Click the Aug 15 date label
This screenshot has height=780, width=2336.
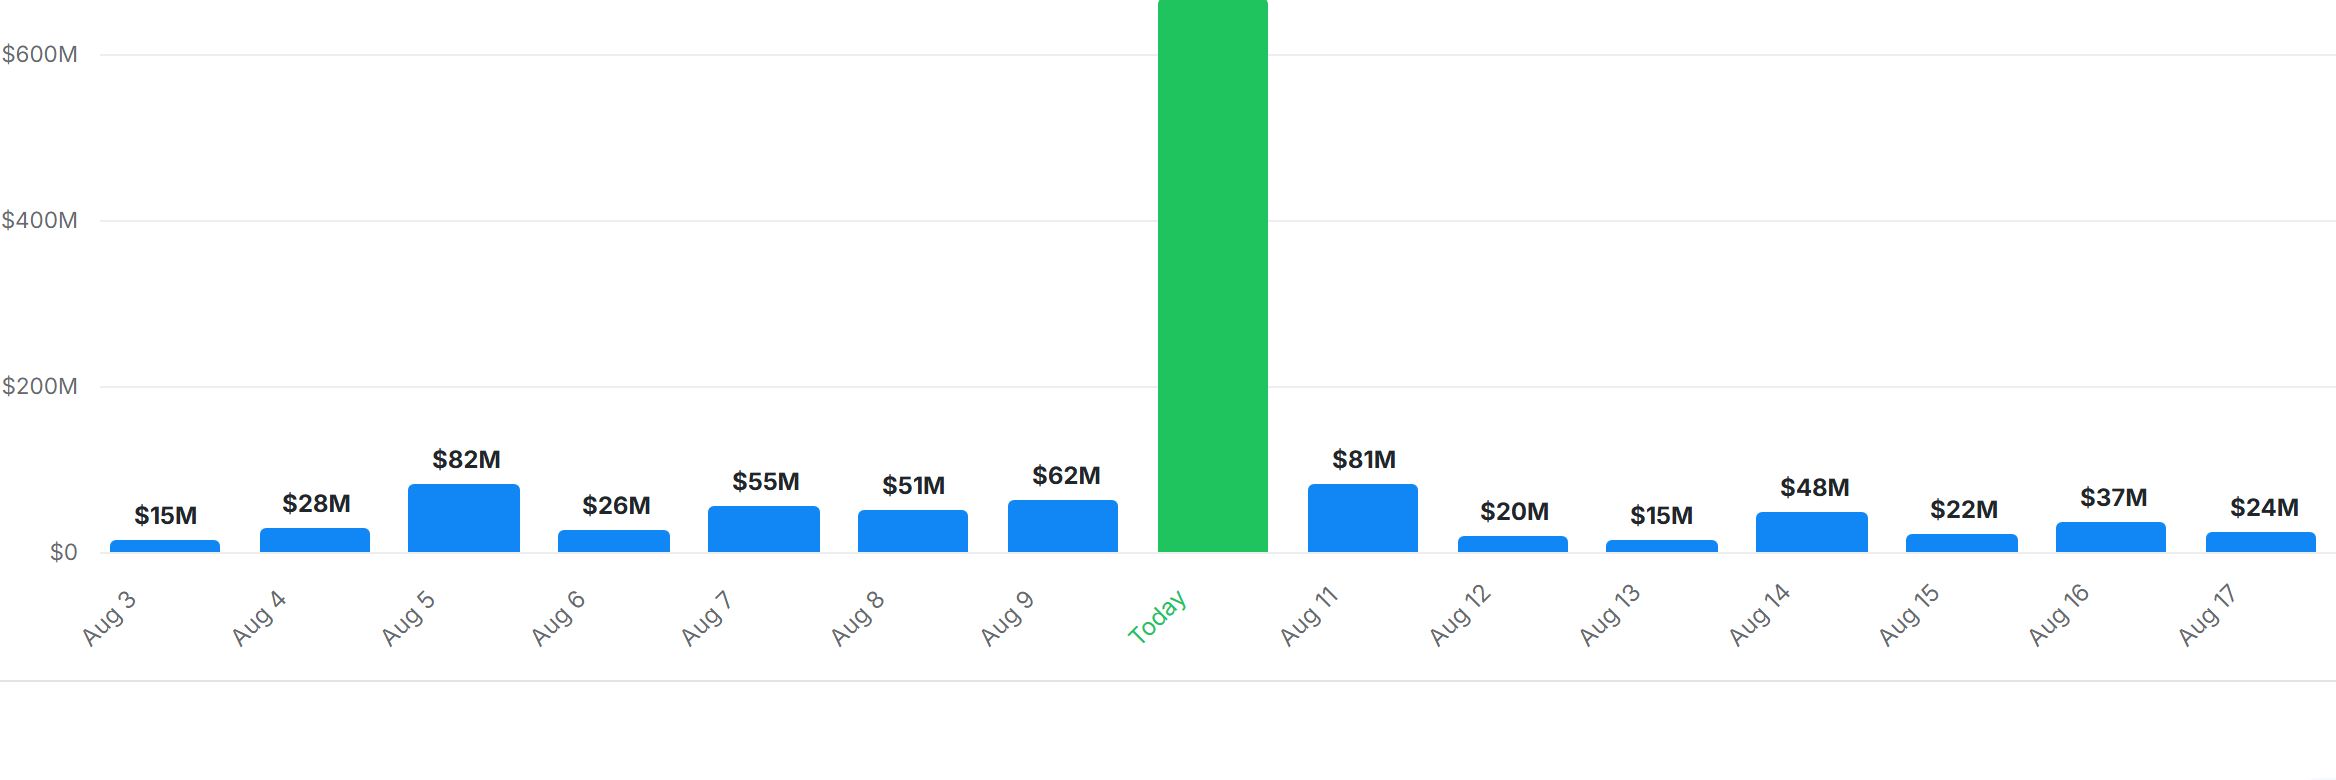[x=1909, y=615]
